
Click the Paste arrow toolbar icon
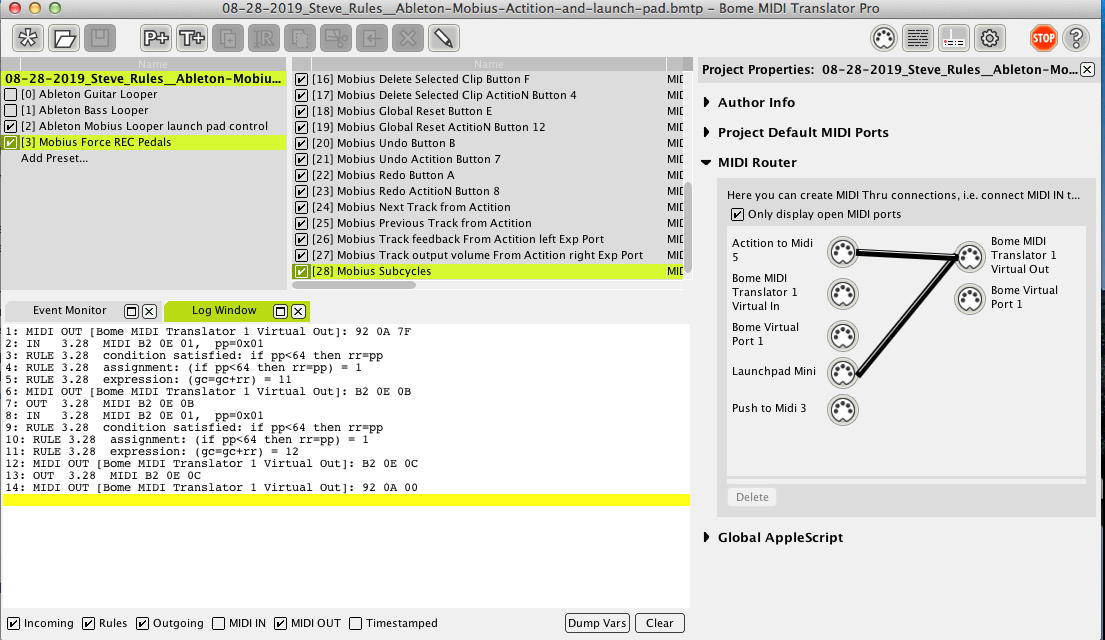[x=371, y=38]
